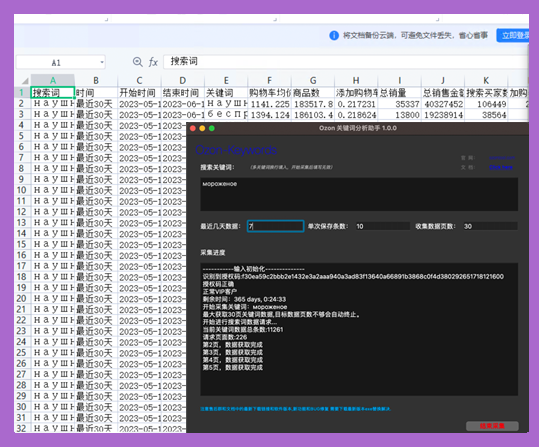Click the fx insert function icon

pyautogui.click(x=153, y=62)
